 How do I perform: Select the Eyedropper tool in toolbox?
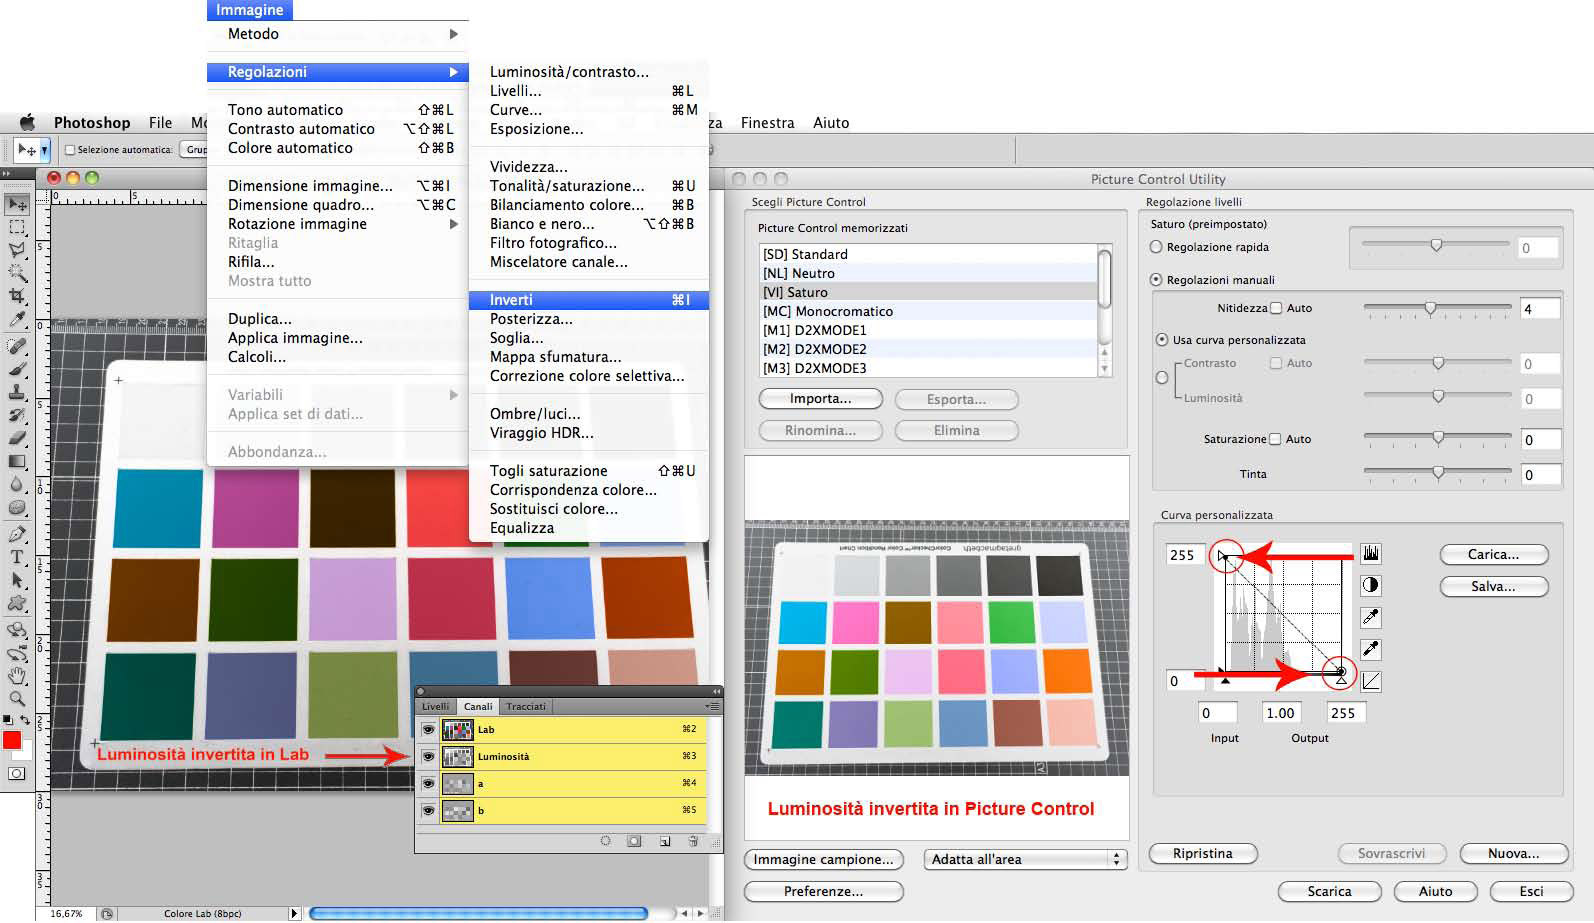(17, 319)
